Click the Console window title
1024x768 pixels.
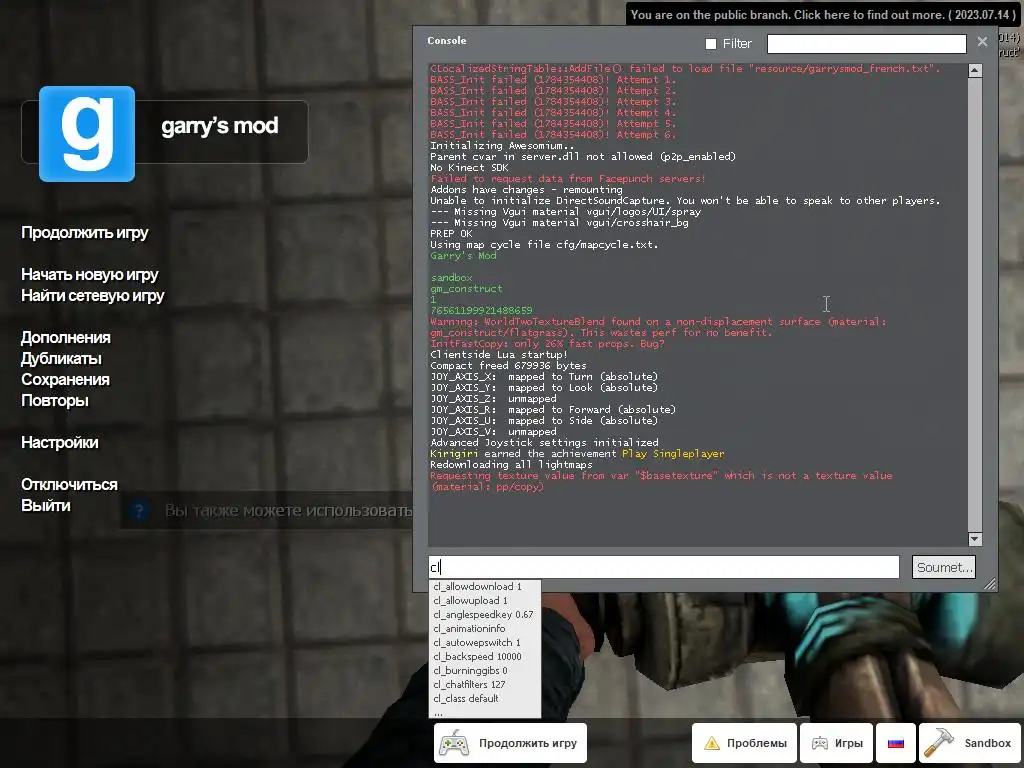click(x=447, y=40)
